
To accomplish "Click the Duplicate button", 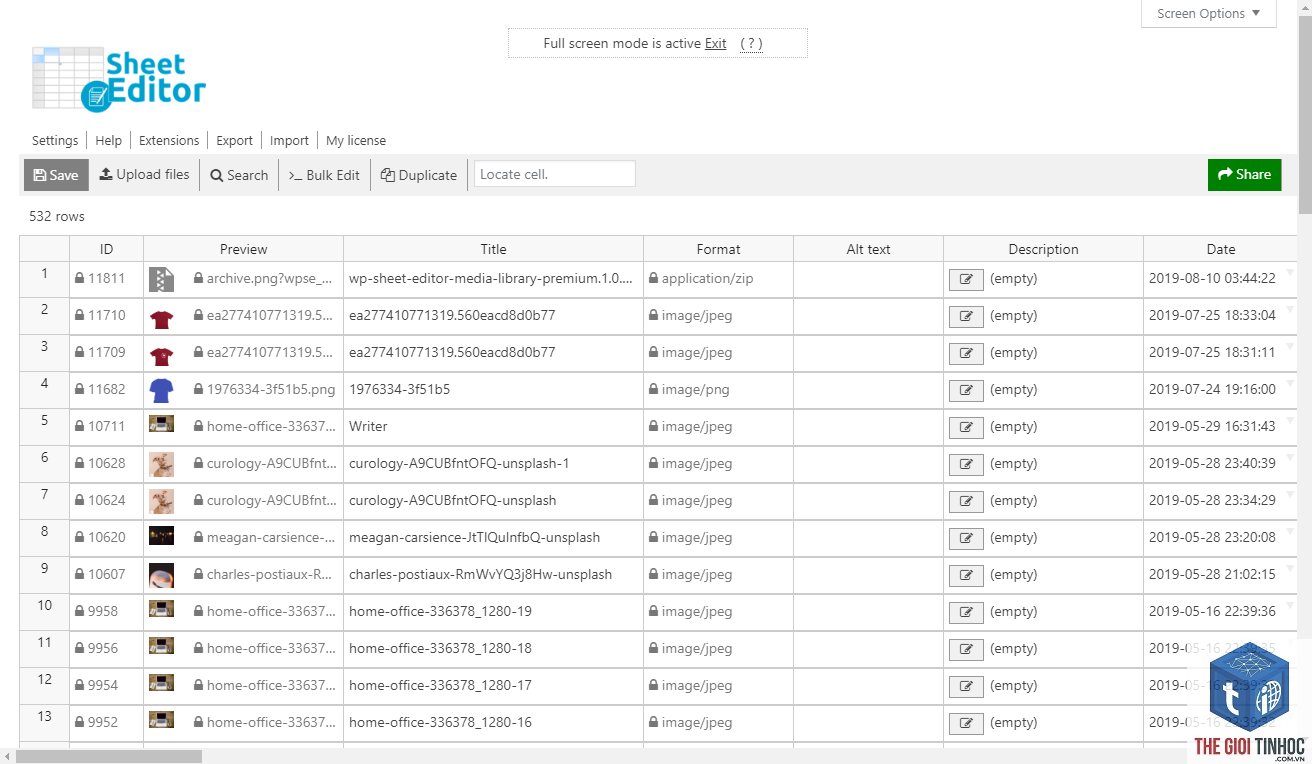I will [419, 175].
